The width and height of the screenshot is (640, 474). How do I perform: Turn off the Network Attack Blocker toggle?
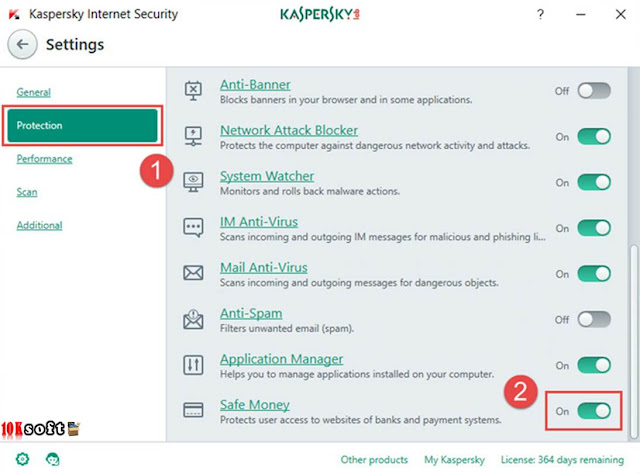tap(594, 136)
